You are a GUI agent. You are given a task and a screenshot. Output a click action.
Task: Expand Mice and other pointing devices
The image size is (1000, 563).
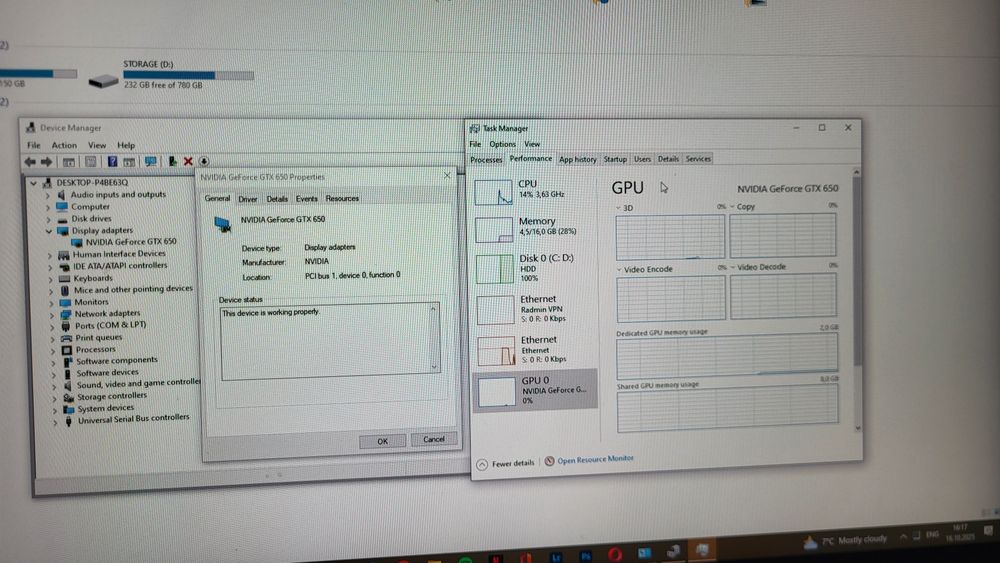(x=51, y=291)
